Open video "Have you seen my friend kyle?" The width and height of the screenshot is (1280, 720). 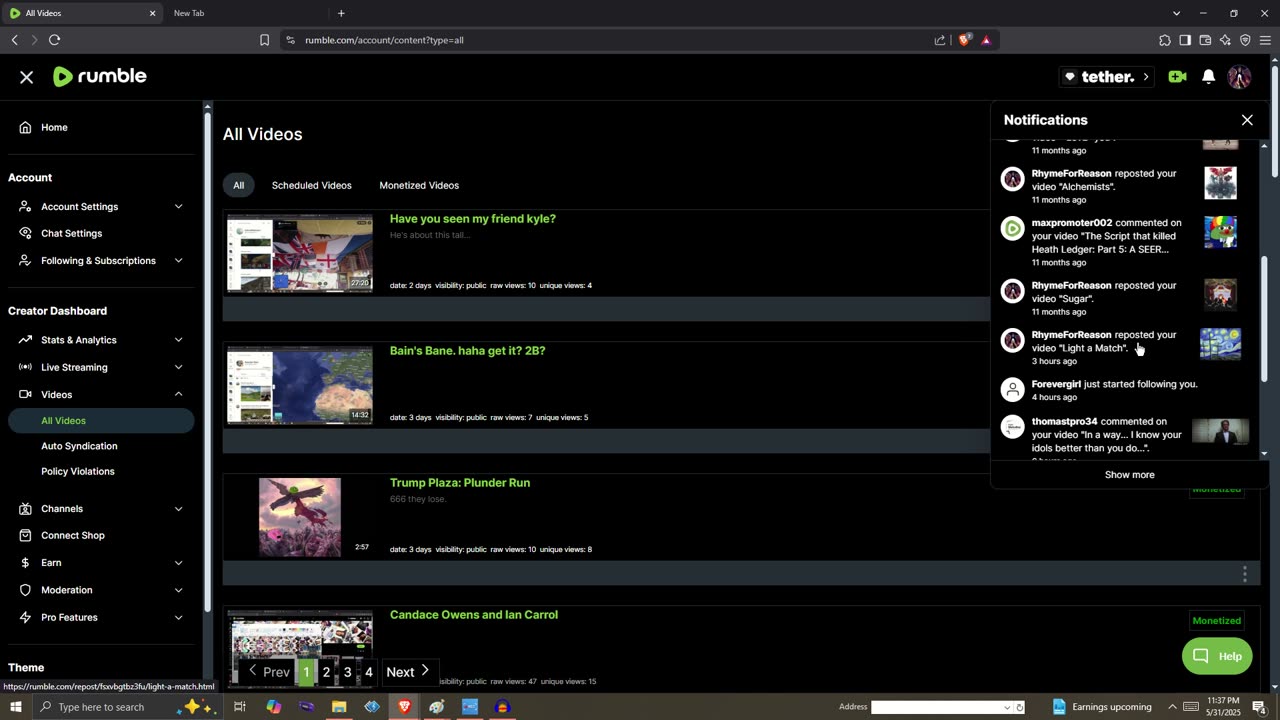click(x=473, y=219)
